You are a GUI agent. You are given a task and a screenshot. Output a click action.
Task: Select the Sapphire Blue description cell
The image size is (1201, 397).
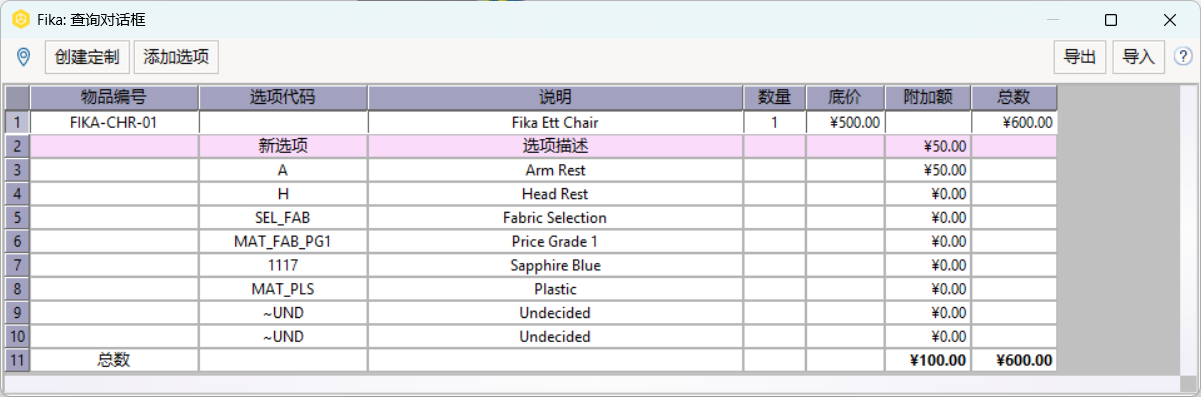pyautogui.click(x=555, y=265)
